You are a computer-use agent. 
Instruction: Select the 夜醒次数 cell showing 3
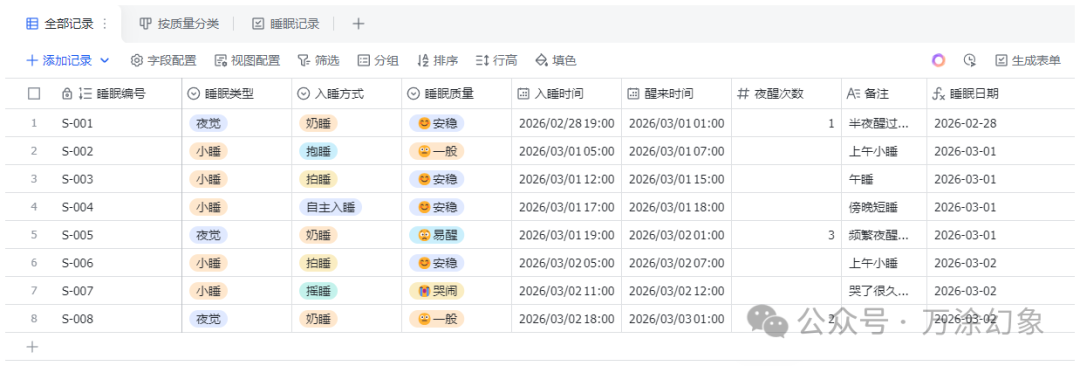pyautogui.click(x=787, y=235)
